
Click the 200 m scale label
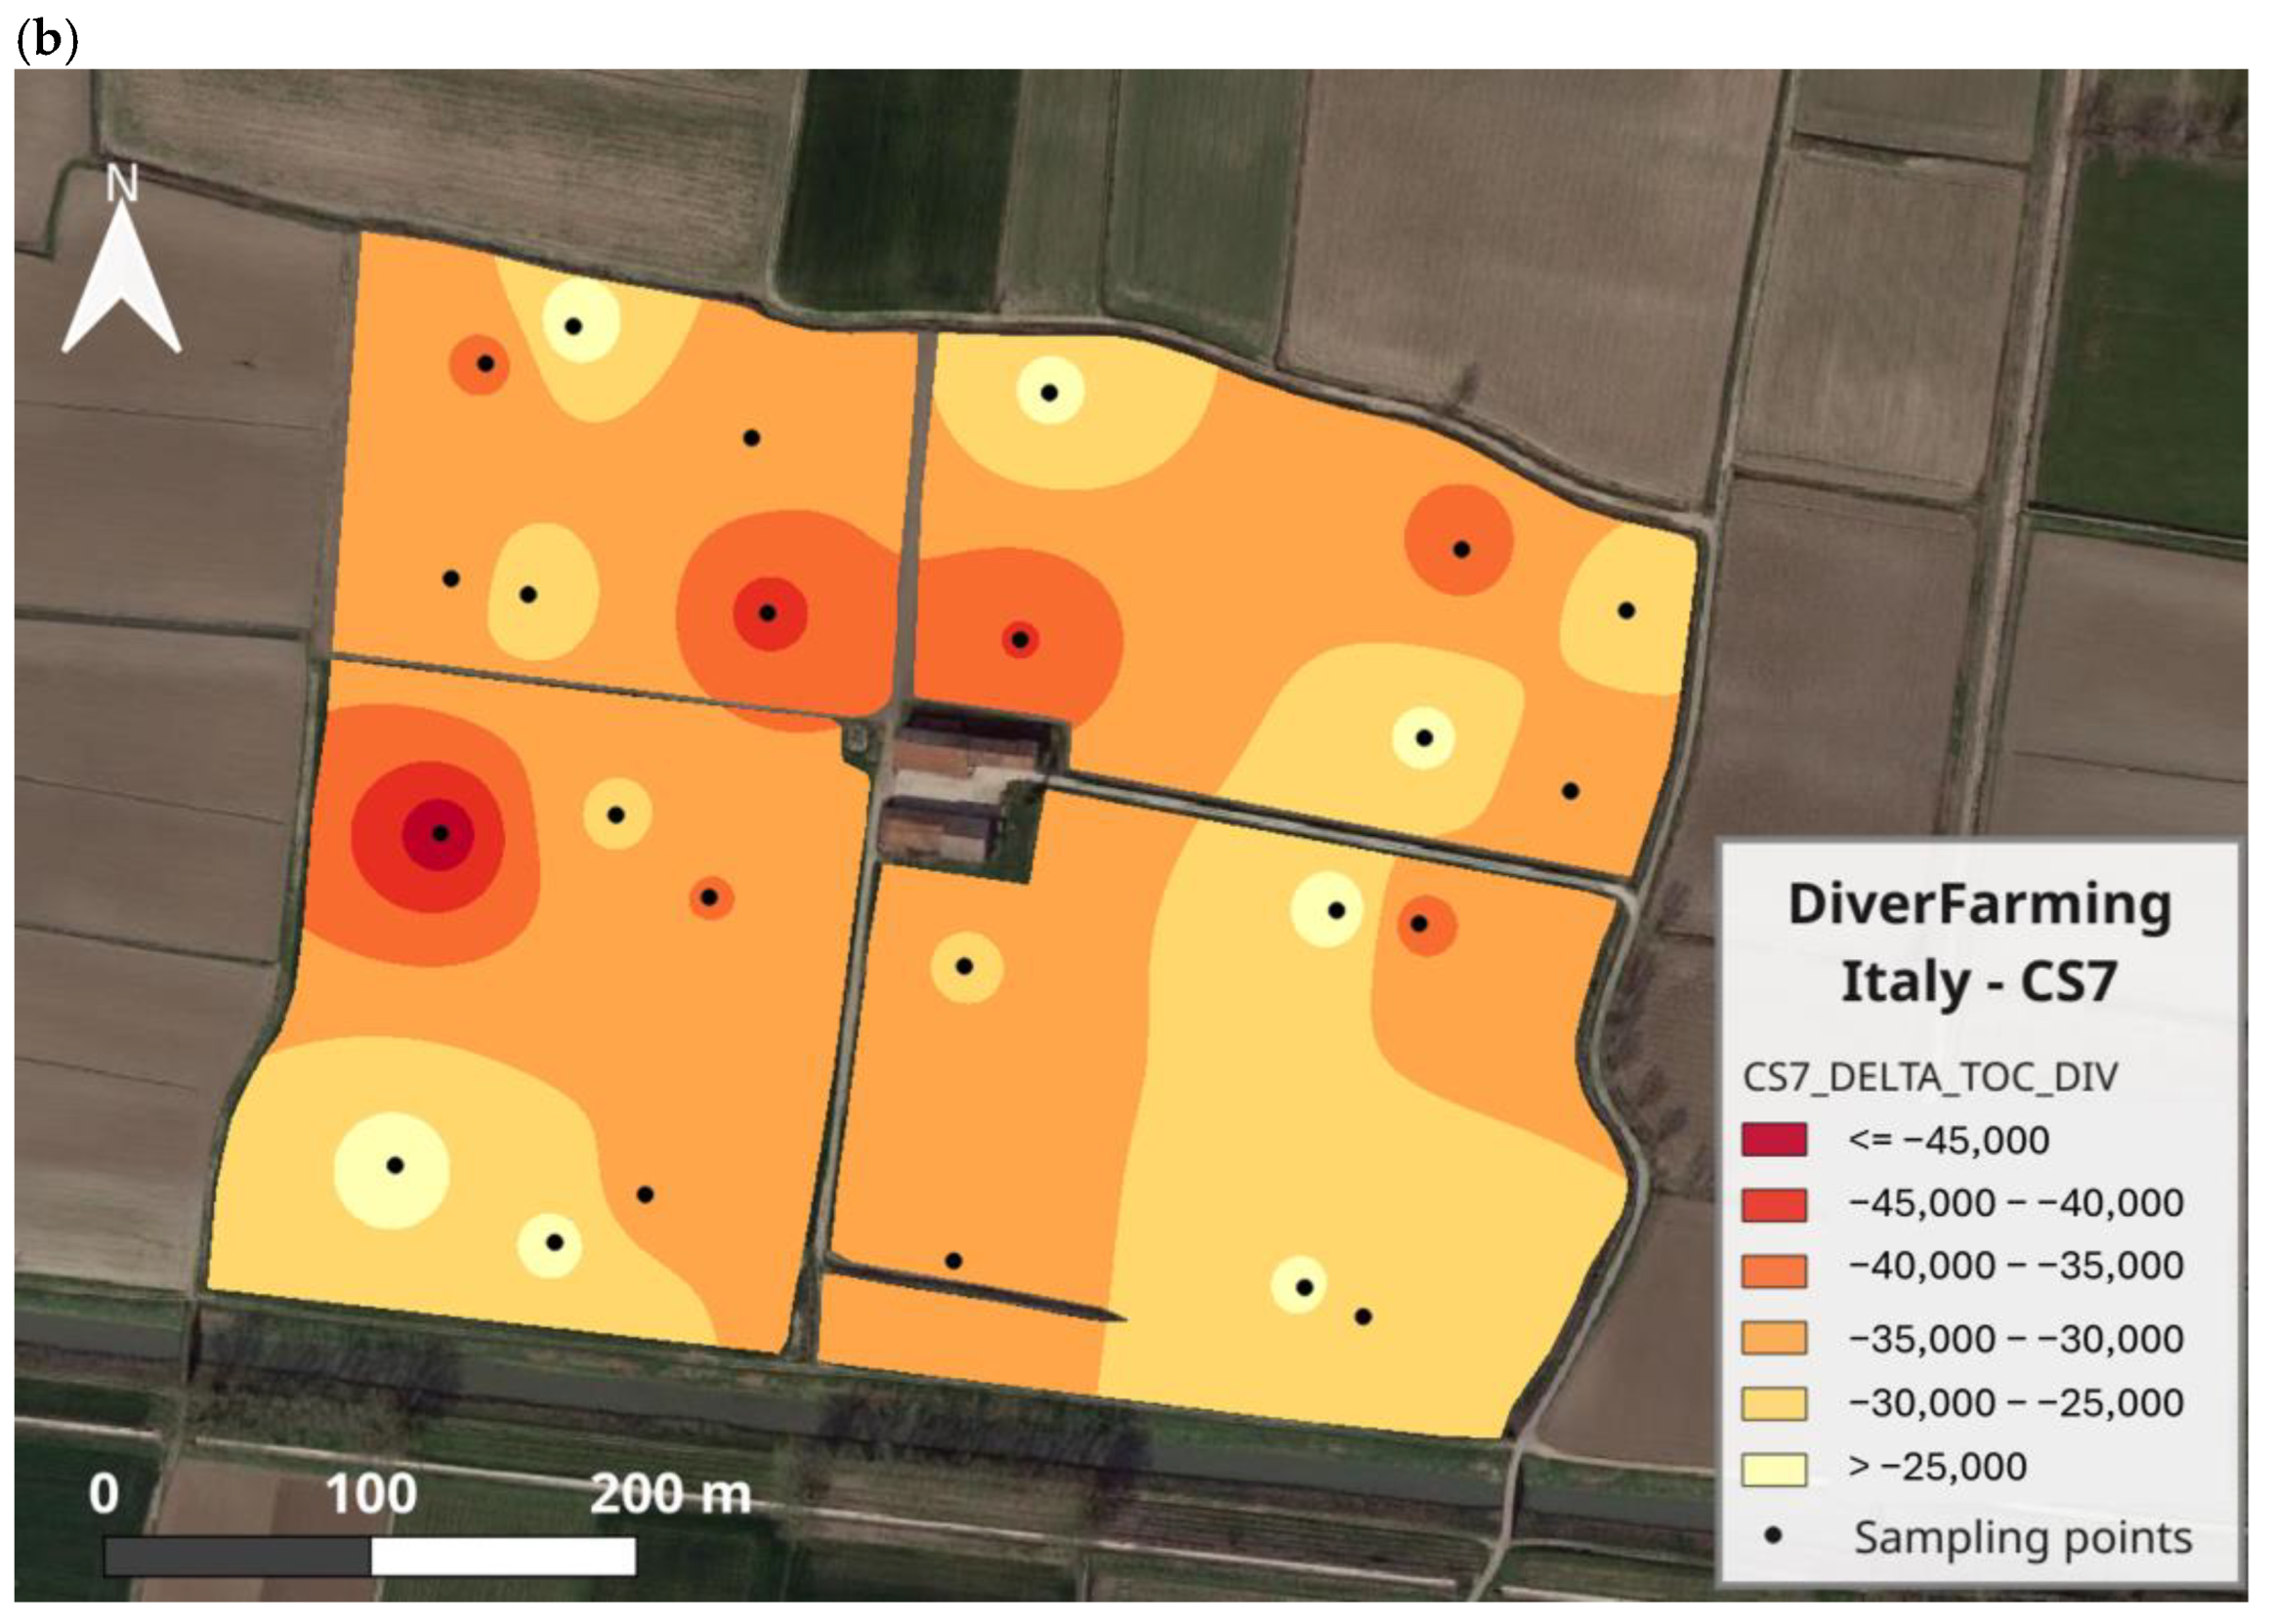pos(670,1494)
